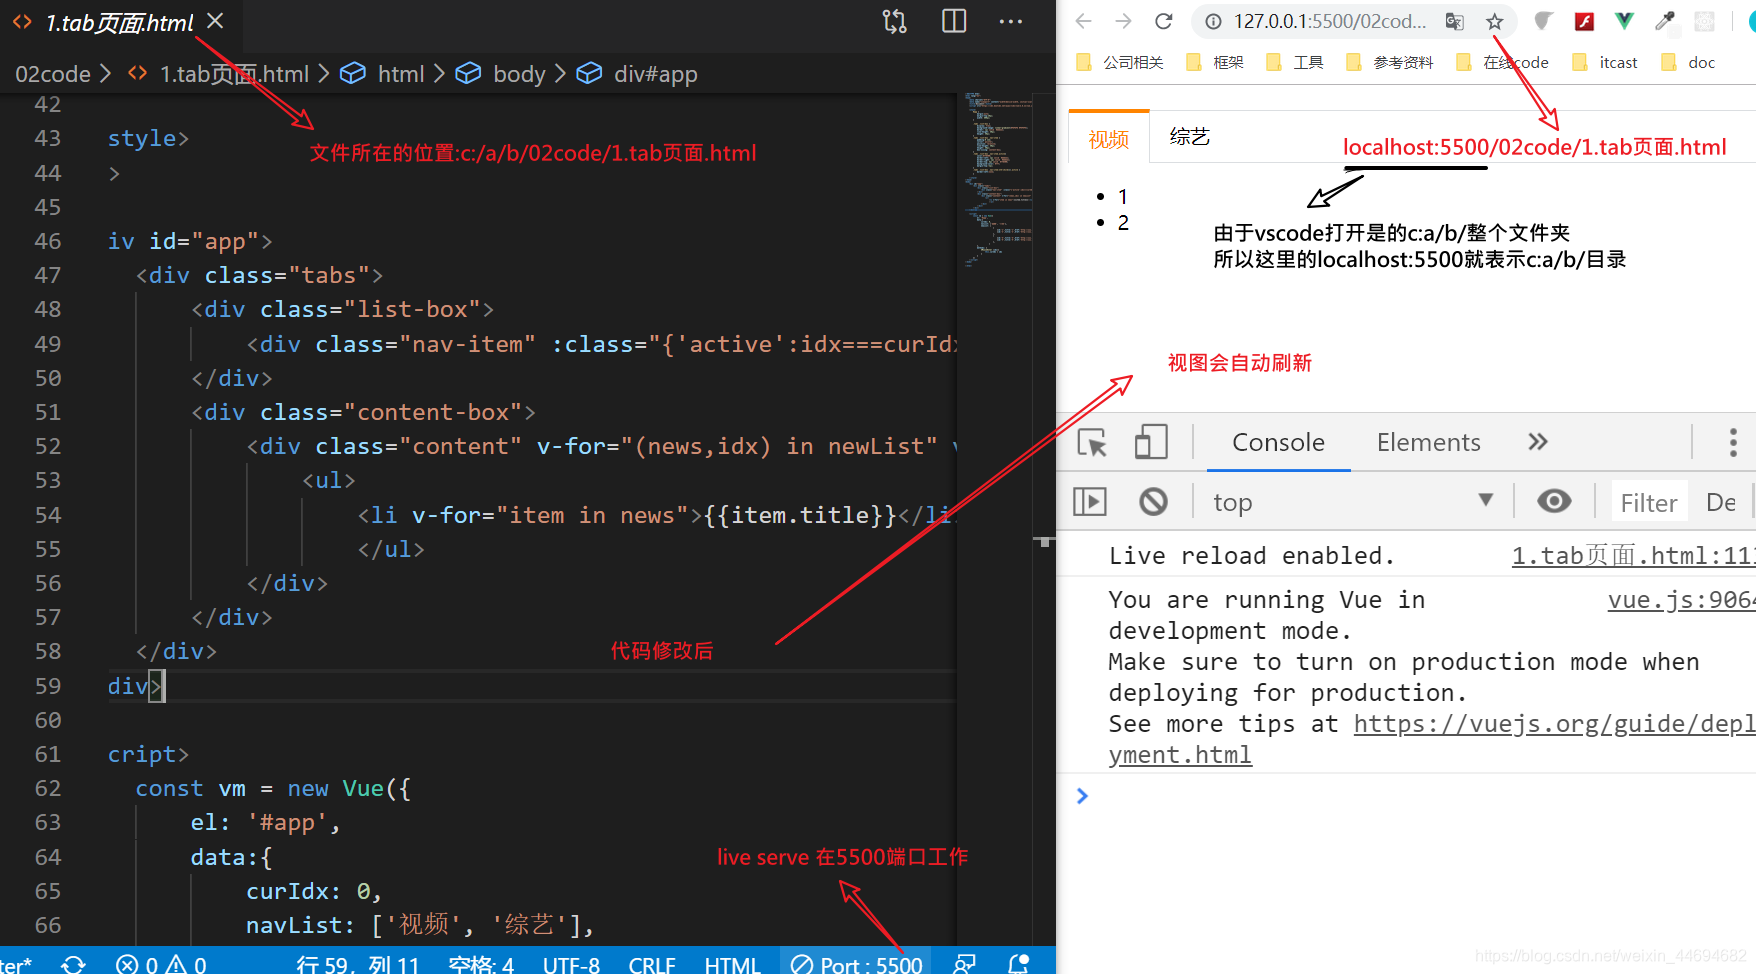Viewport: 1756px width, 974px height.
Task: Open the 1.tab页面.html:11 source link
Action: click(1633, 555)
